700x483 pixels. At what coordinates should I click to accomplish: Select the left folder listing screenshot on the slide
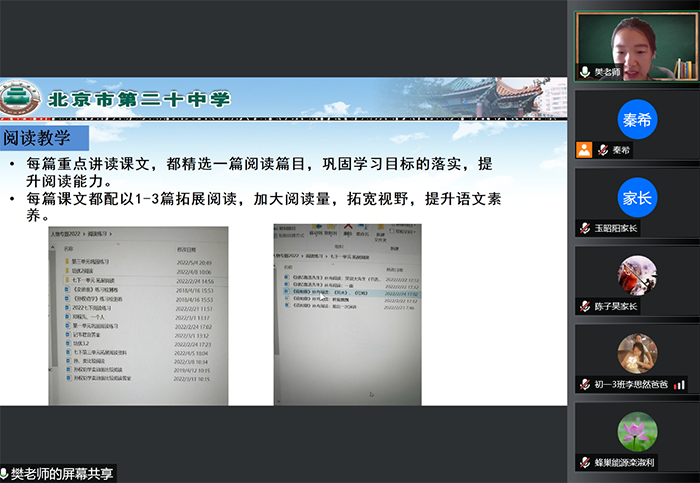tap(138, 316)
